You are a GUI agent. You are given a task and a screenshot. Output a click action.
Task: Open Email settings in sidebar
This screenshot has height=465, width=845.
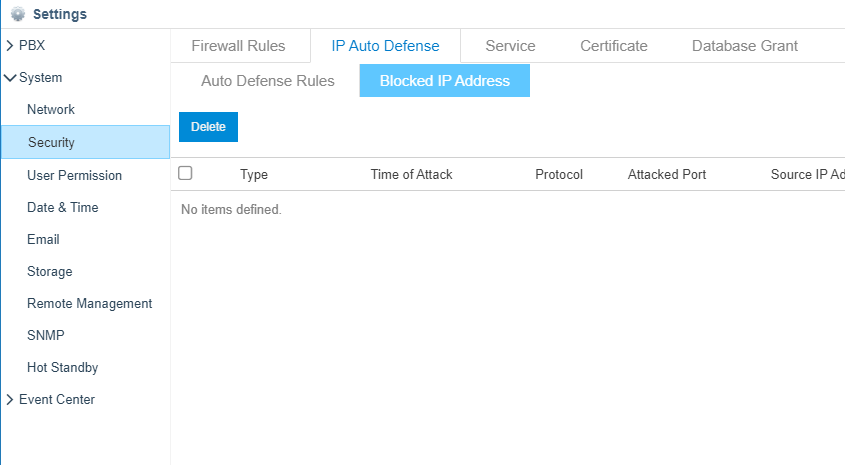(43, 239)
